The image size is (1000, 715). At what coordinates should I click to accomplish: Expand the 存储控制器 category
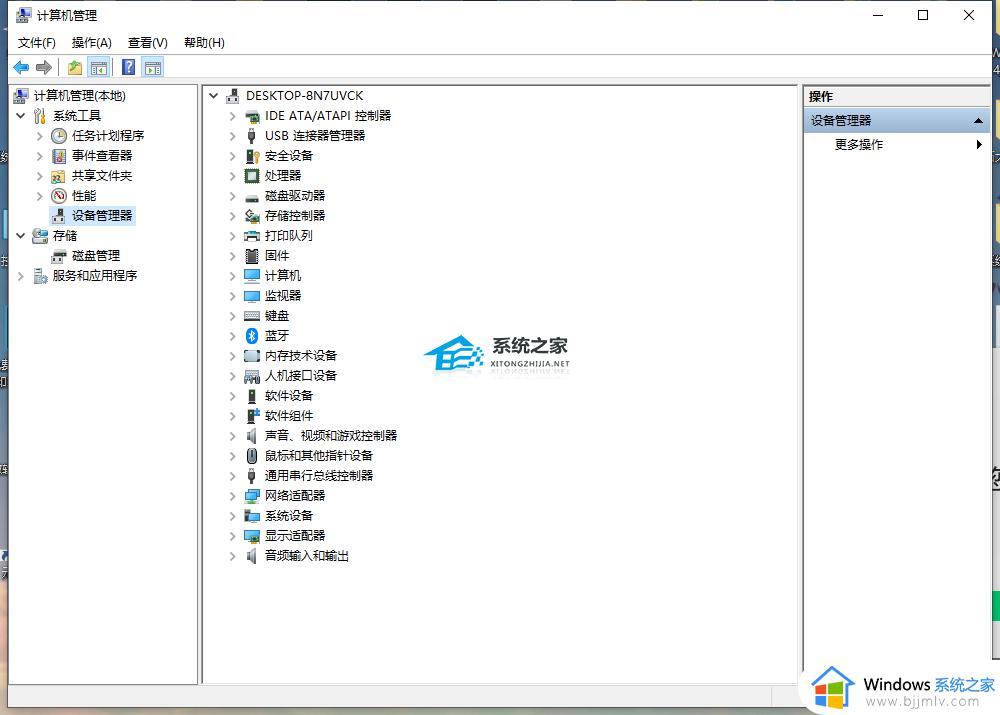(233, 216)
